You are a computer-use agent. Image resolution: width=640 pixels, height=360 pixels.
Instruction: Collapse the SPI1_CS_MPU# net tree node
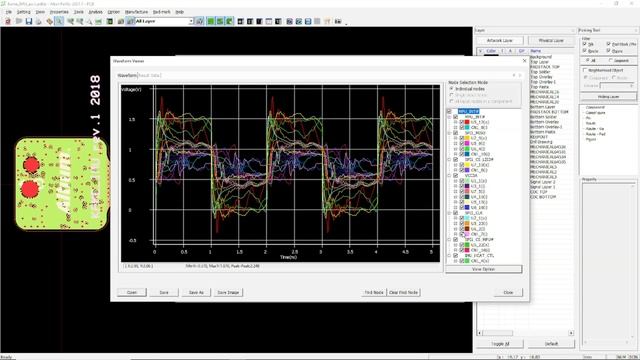click(450, 239)
